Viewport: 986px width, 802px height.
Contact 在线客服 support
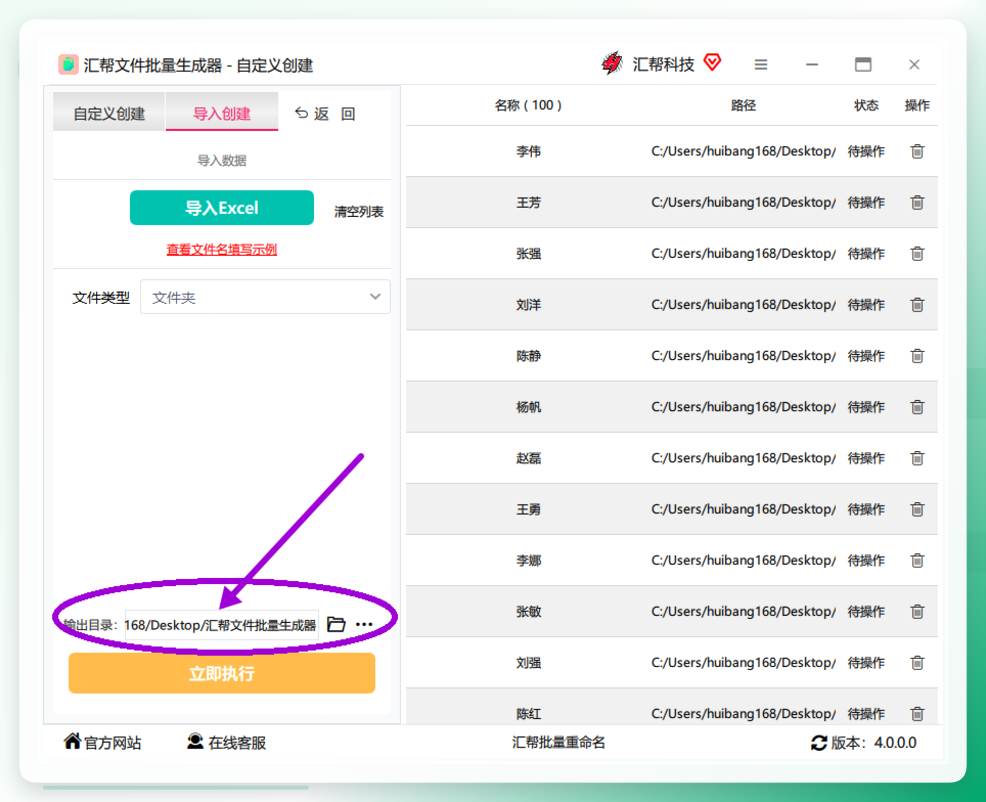click(226, 742)
